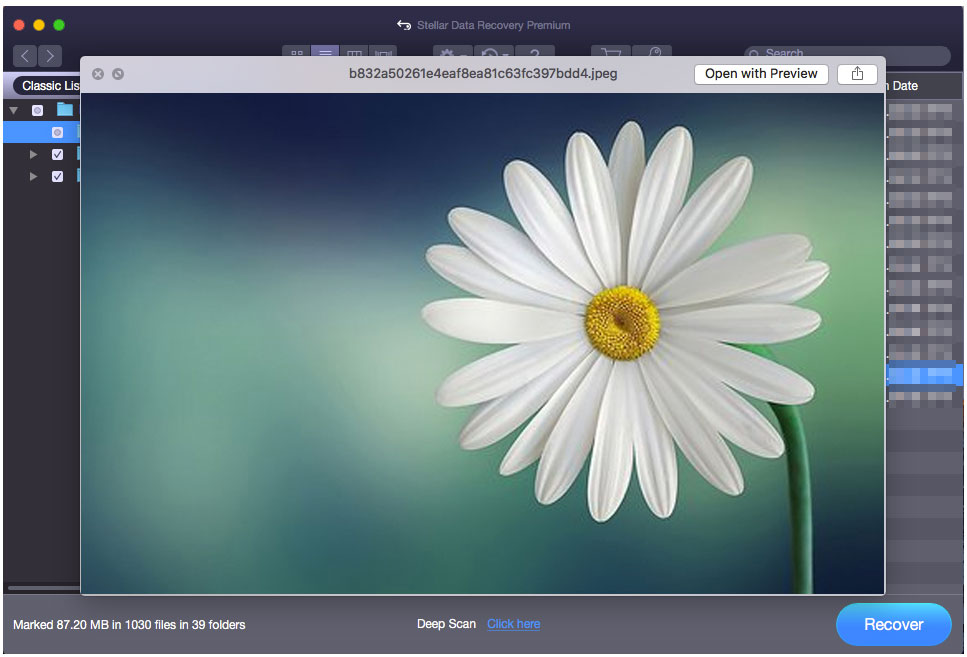Expand the fourth tree row's disclosure triangle

click(33, 176)
